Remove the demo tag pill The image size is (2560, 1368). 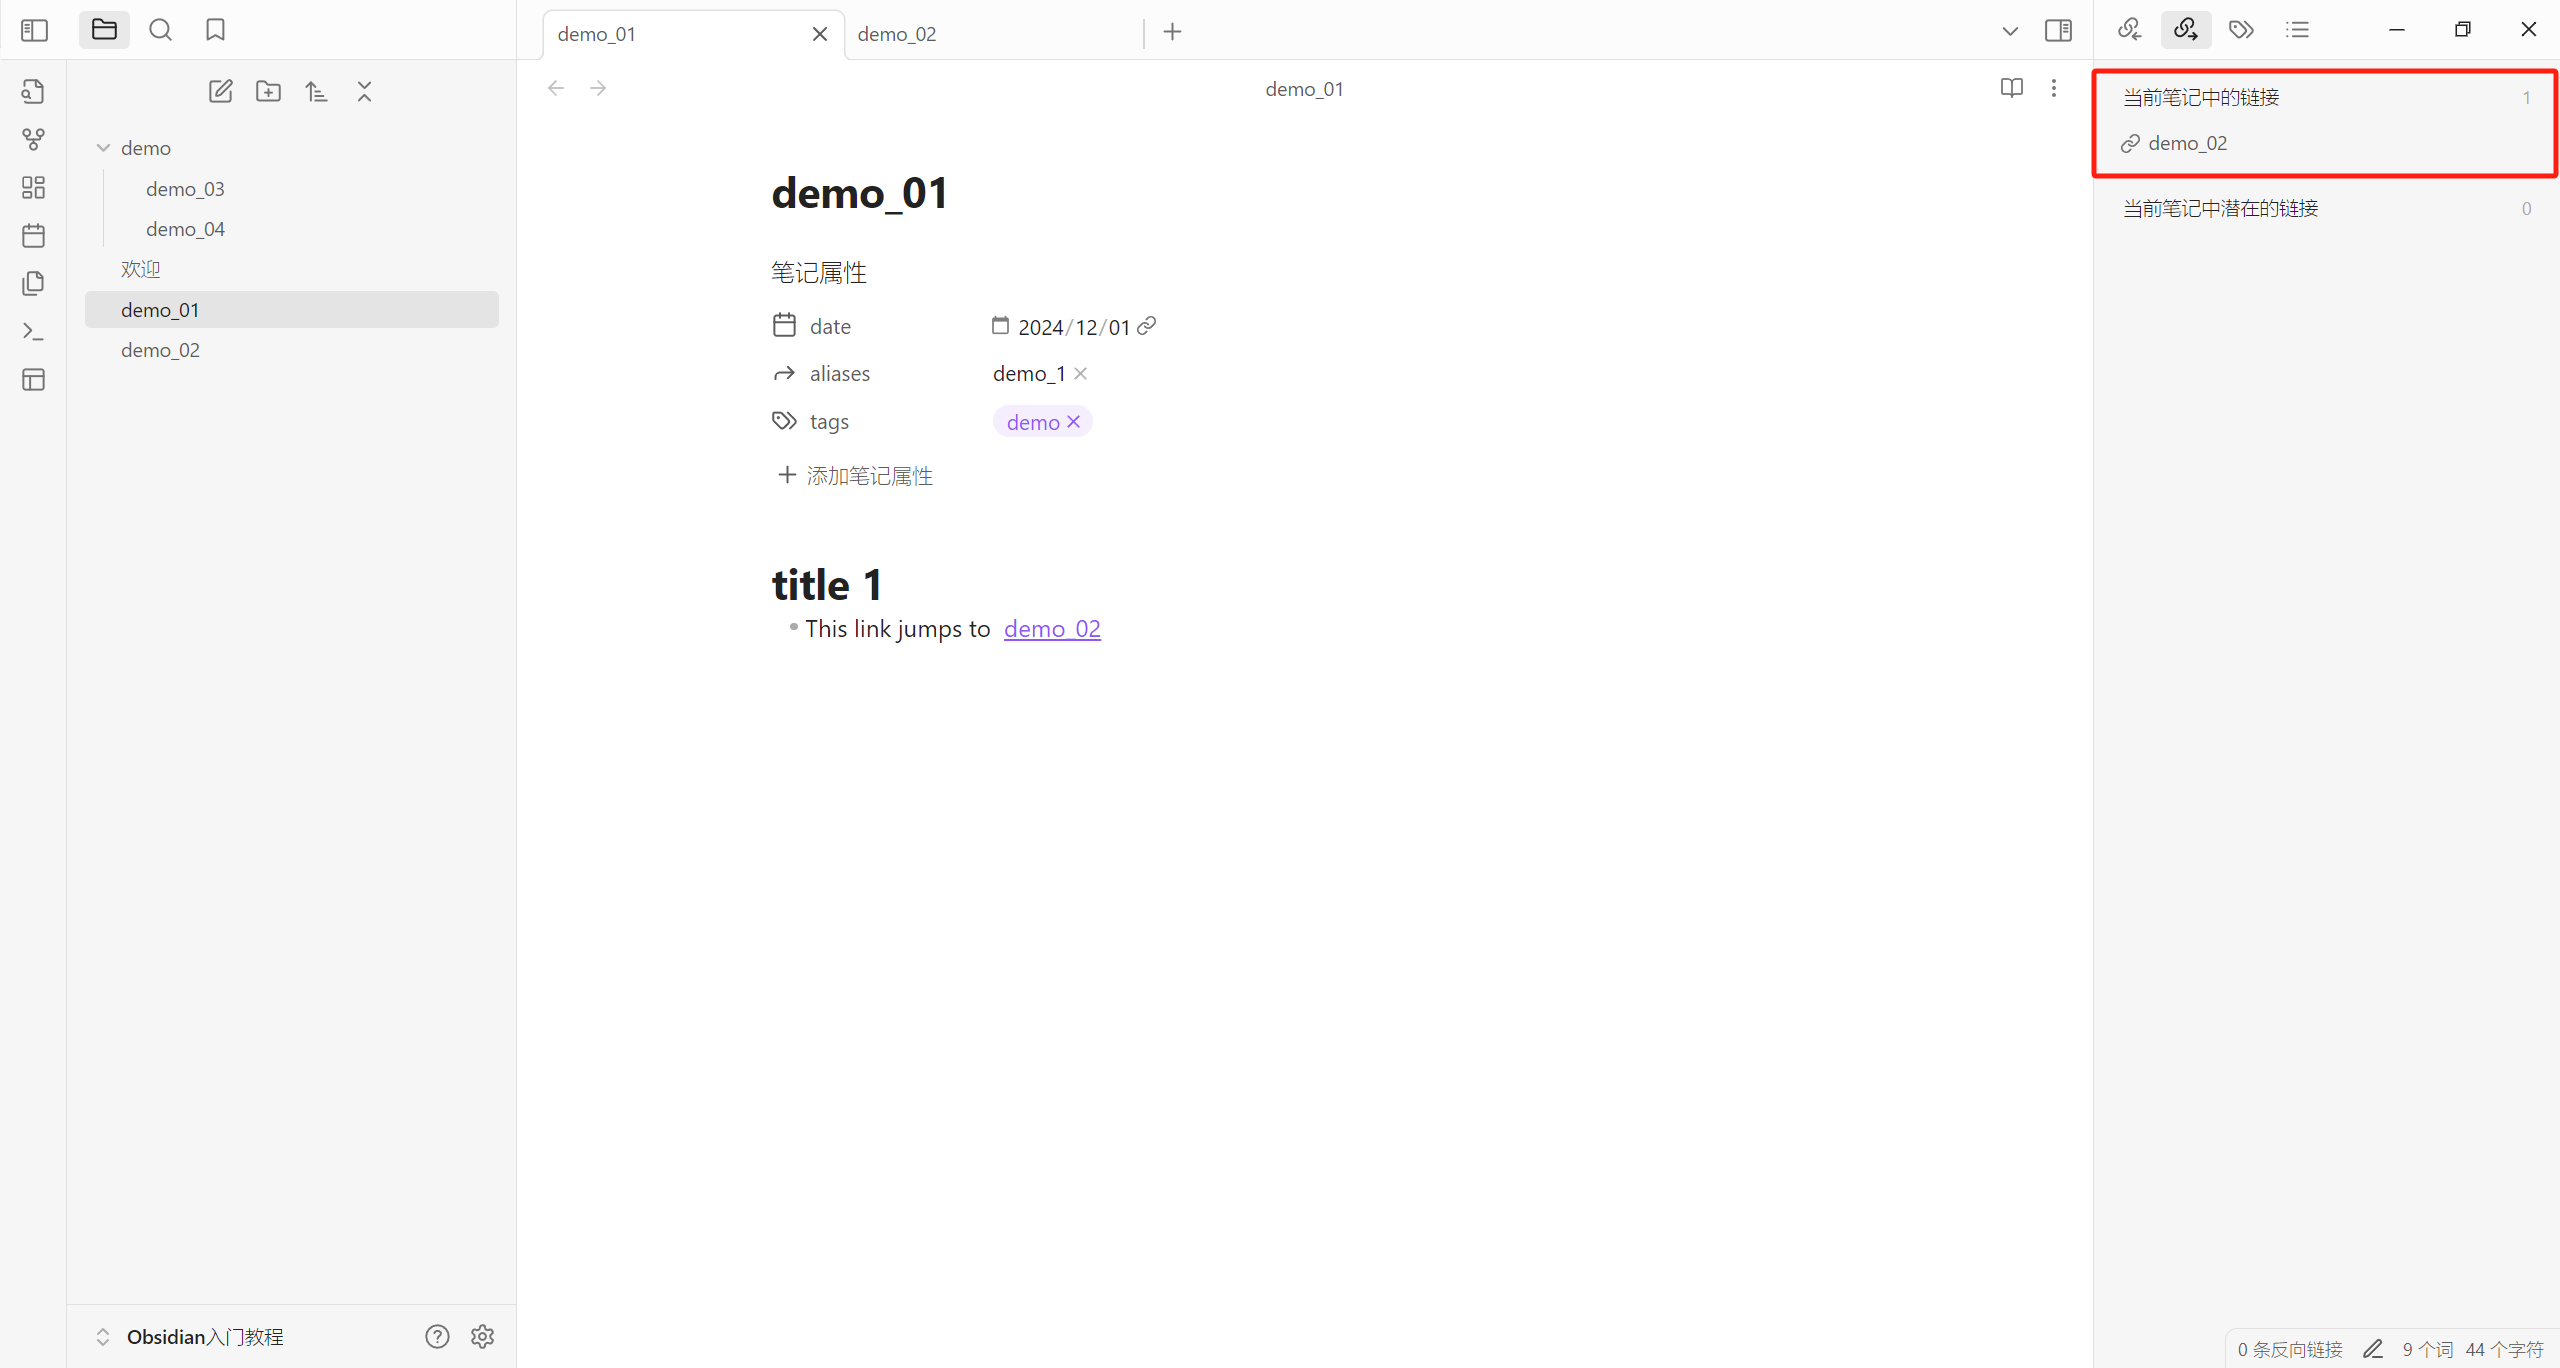pos(1074,422)
